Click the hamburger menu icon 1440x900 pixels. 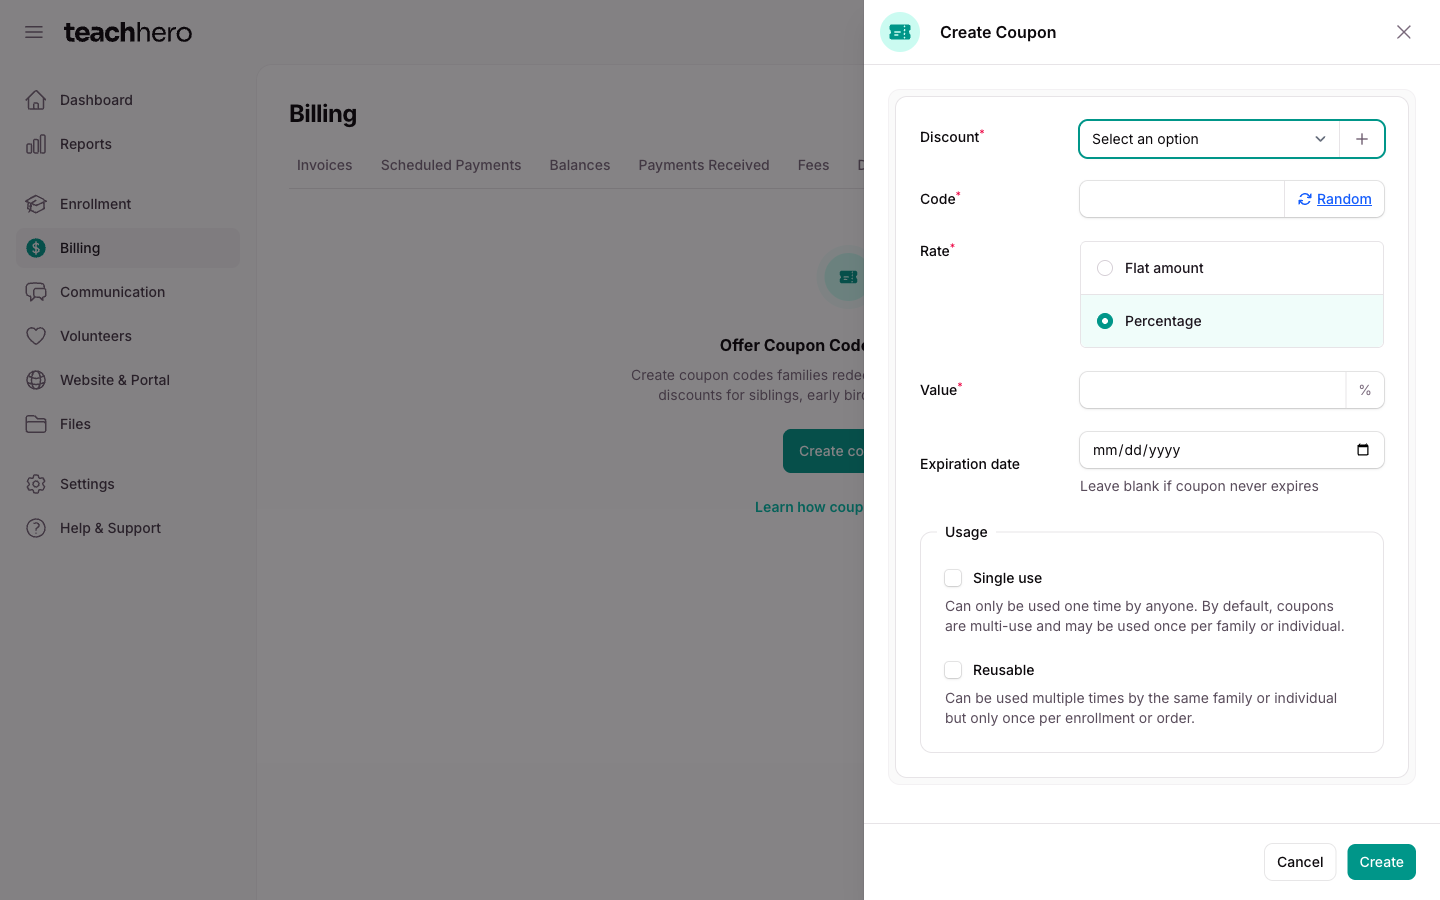pyautogui.click(x=34, y=32)
